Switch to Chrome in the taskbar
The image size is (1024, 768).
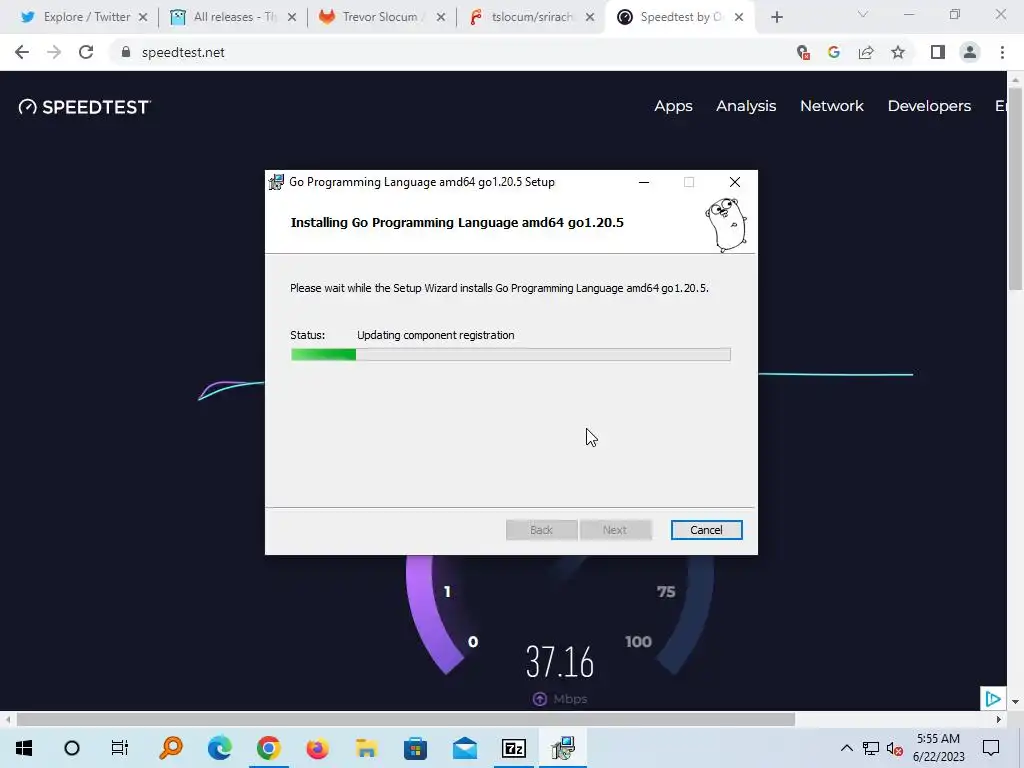tap(268, 748)
